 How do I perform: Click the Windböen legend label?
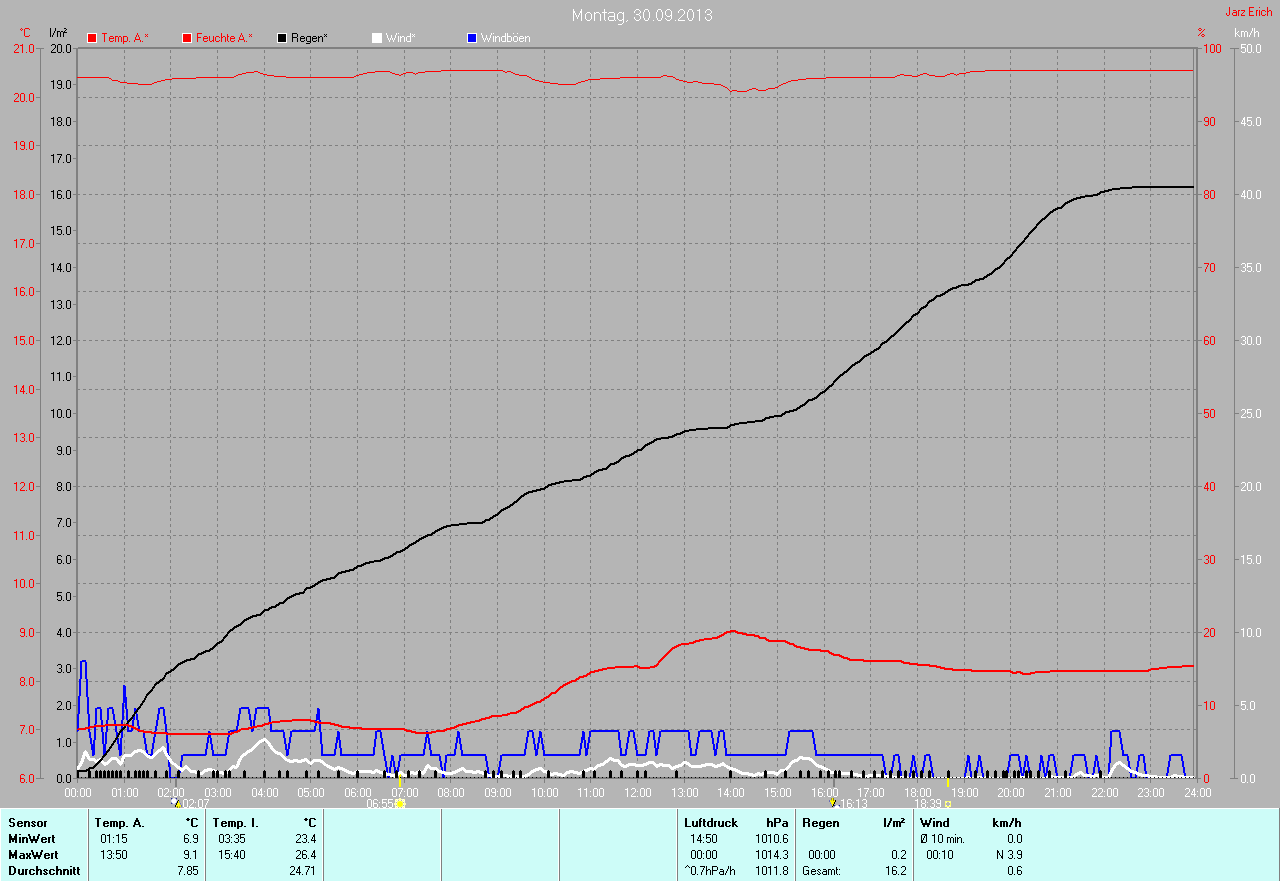(505, 38)
